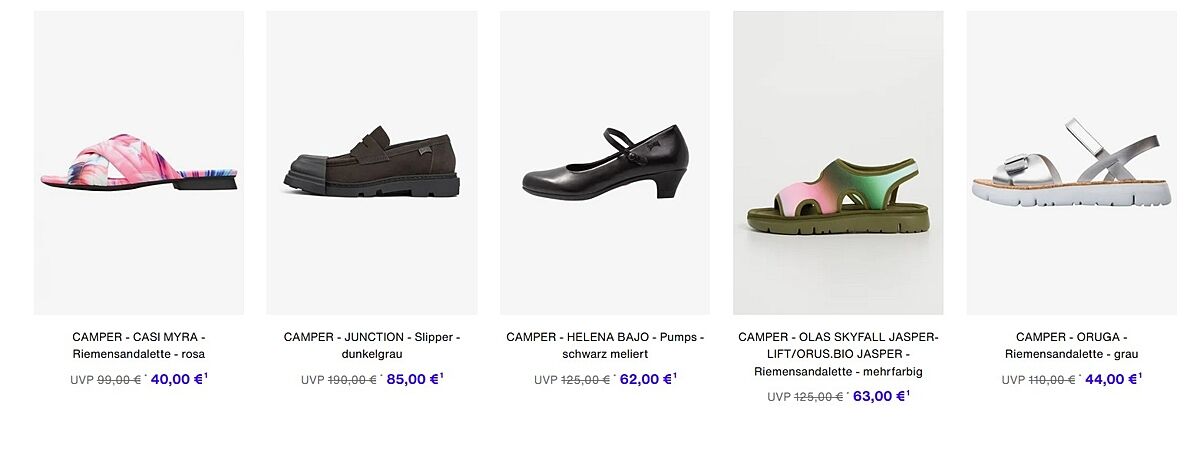Click the CAMPER - ORUGA product title
Screen dimensions: 1200x453
(1071, 345)
